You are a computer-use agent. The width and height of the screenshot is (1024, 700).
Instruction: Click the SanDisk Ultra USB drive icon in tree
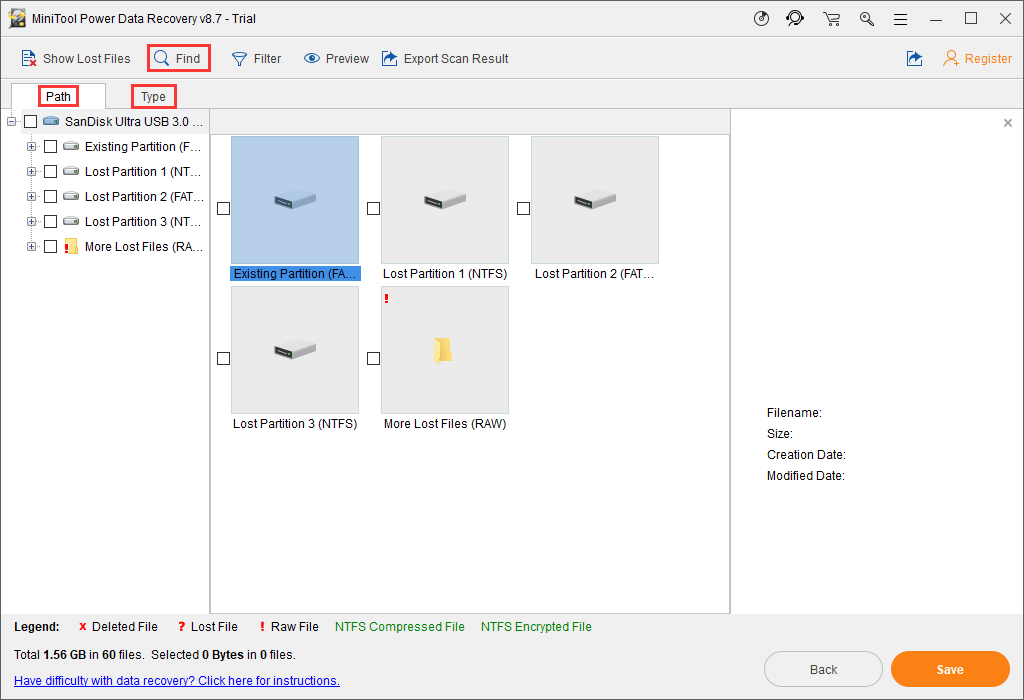51,121
